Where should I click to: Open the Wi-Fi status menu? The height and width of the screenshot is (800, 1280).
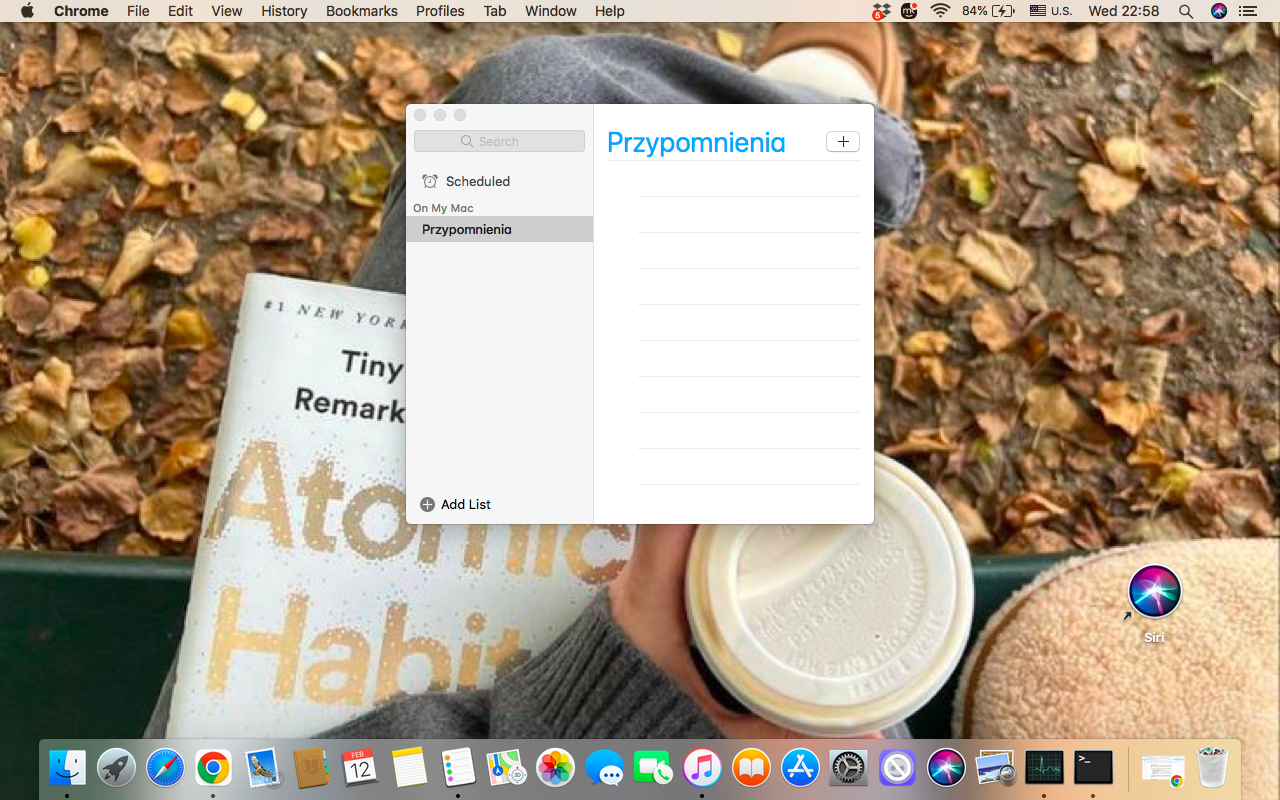click(x=940, y=11)
